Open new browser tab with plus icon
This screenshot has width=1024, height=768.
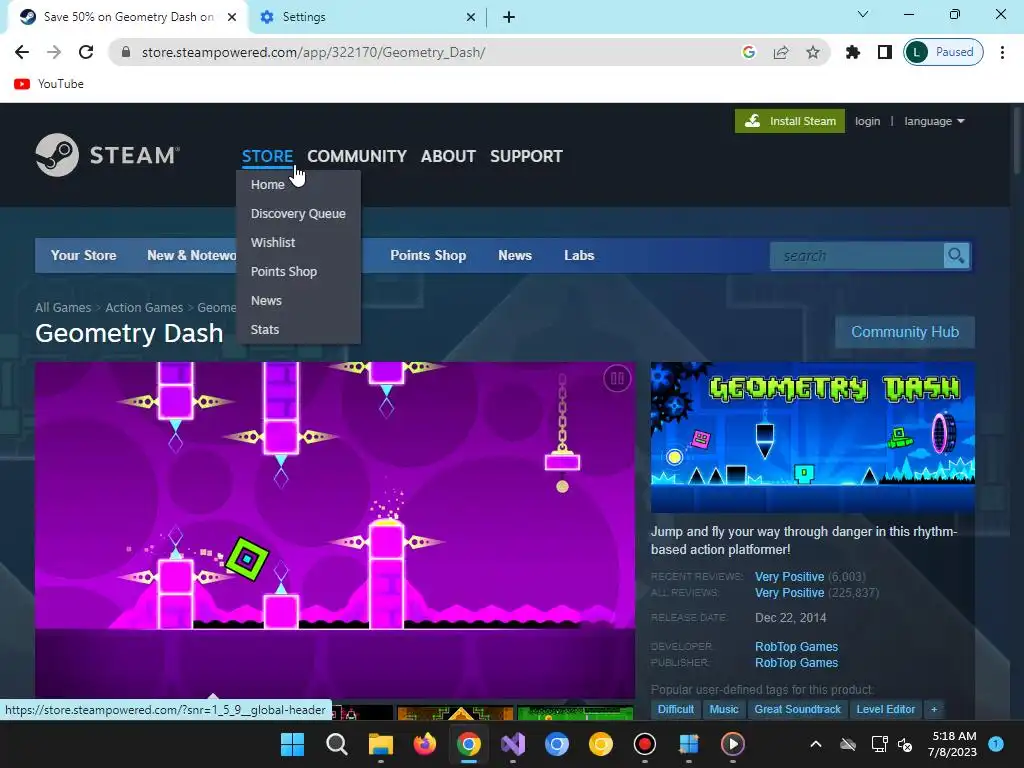(509, 17)
